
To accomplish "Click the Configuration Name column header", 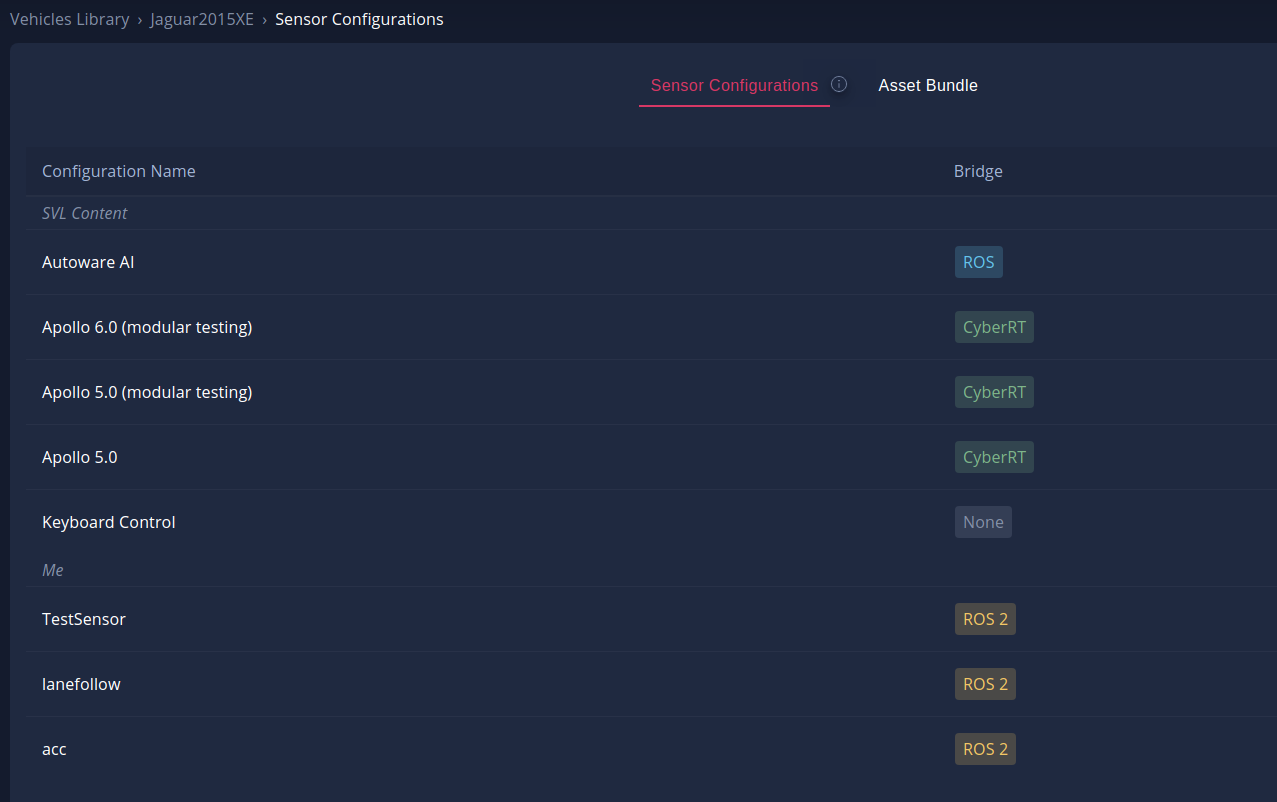I will (x=119, y=171).
